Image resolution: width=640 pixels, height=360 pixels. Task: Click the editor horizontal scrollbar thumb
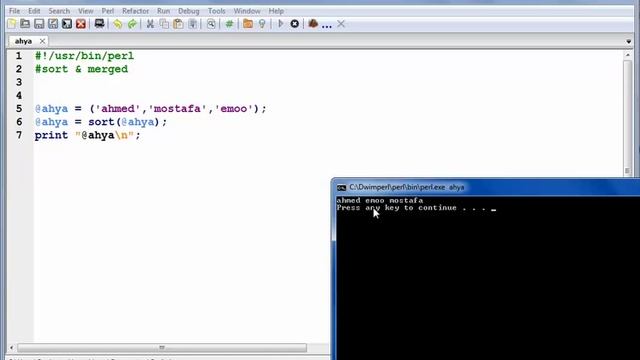tap(162, 348)
